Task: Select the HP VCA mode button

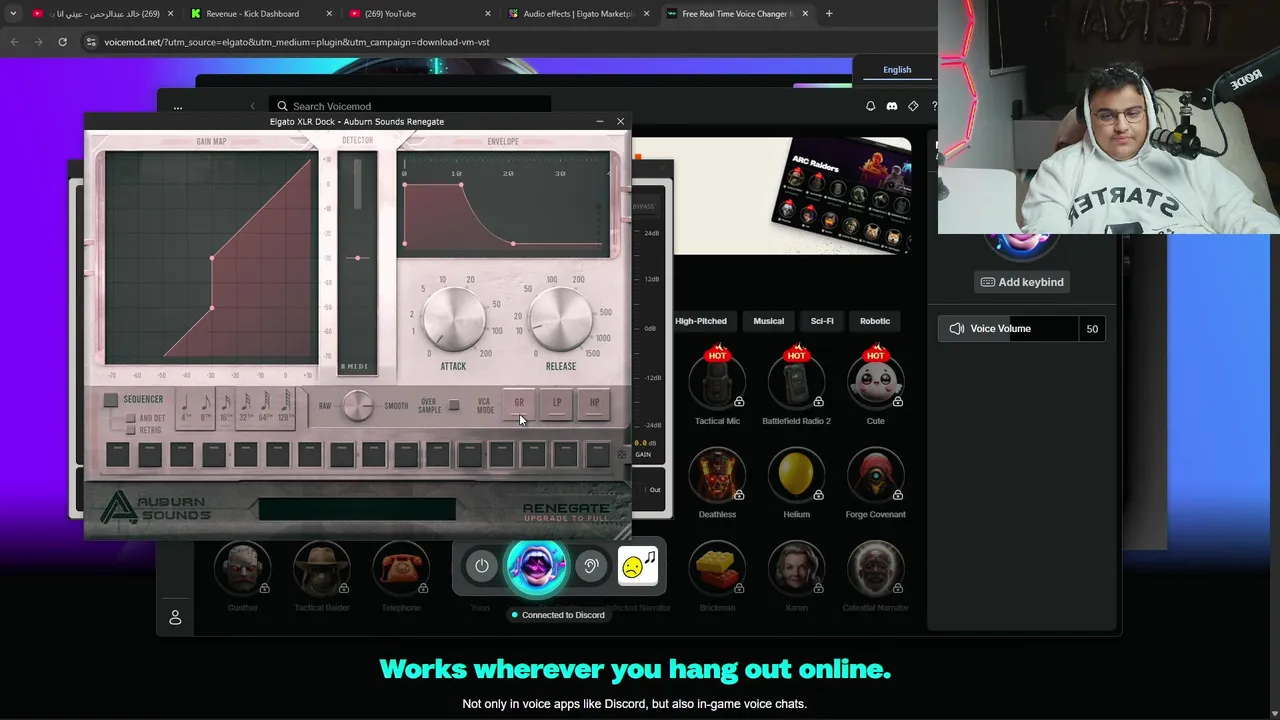Action: coord(594,403)
